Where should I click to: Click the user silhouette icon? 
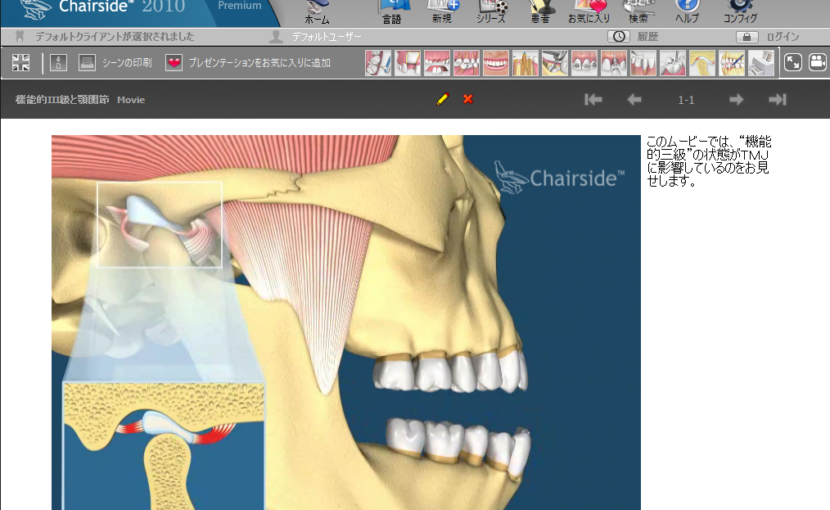click(x=276, y=37)
